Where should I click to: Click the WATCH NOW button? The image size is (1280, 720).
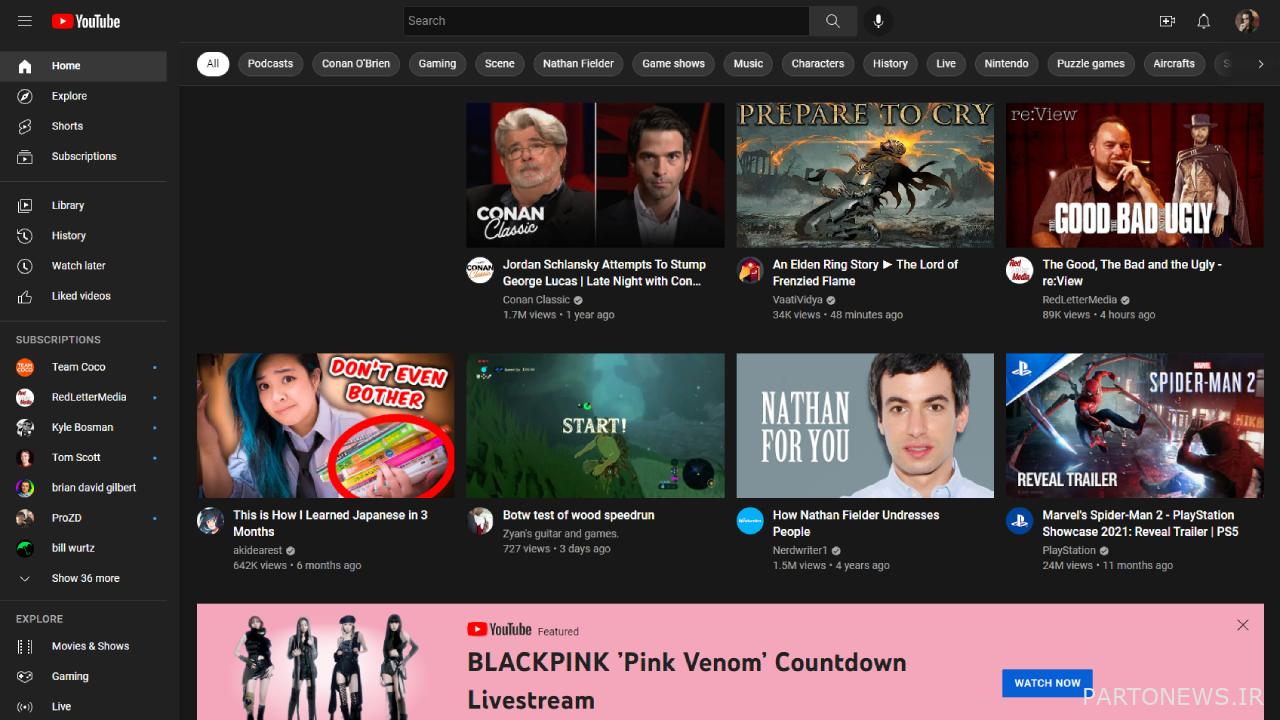click(x=1047, y=683)
